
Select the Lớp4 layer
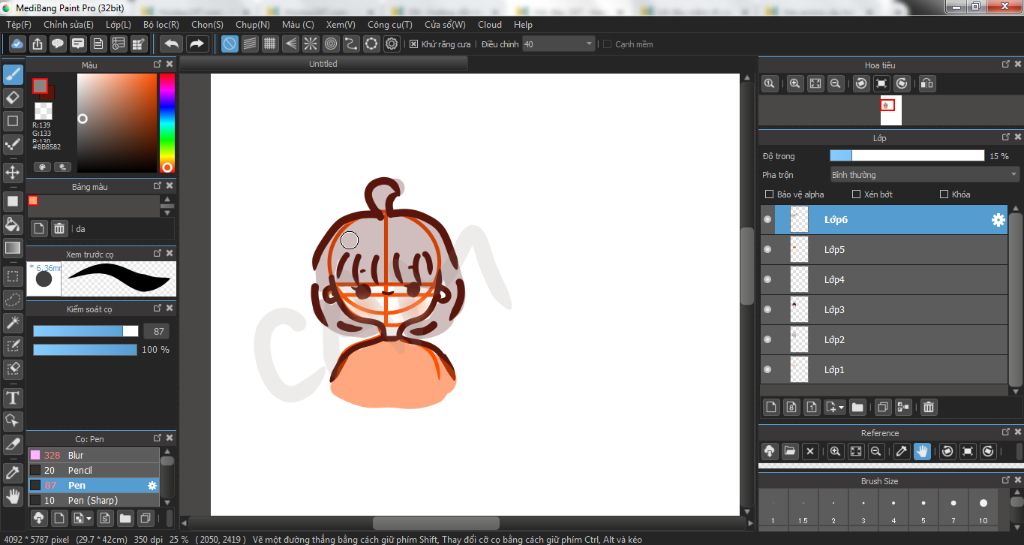885,279
